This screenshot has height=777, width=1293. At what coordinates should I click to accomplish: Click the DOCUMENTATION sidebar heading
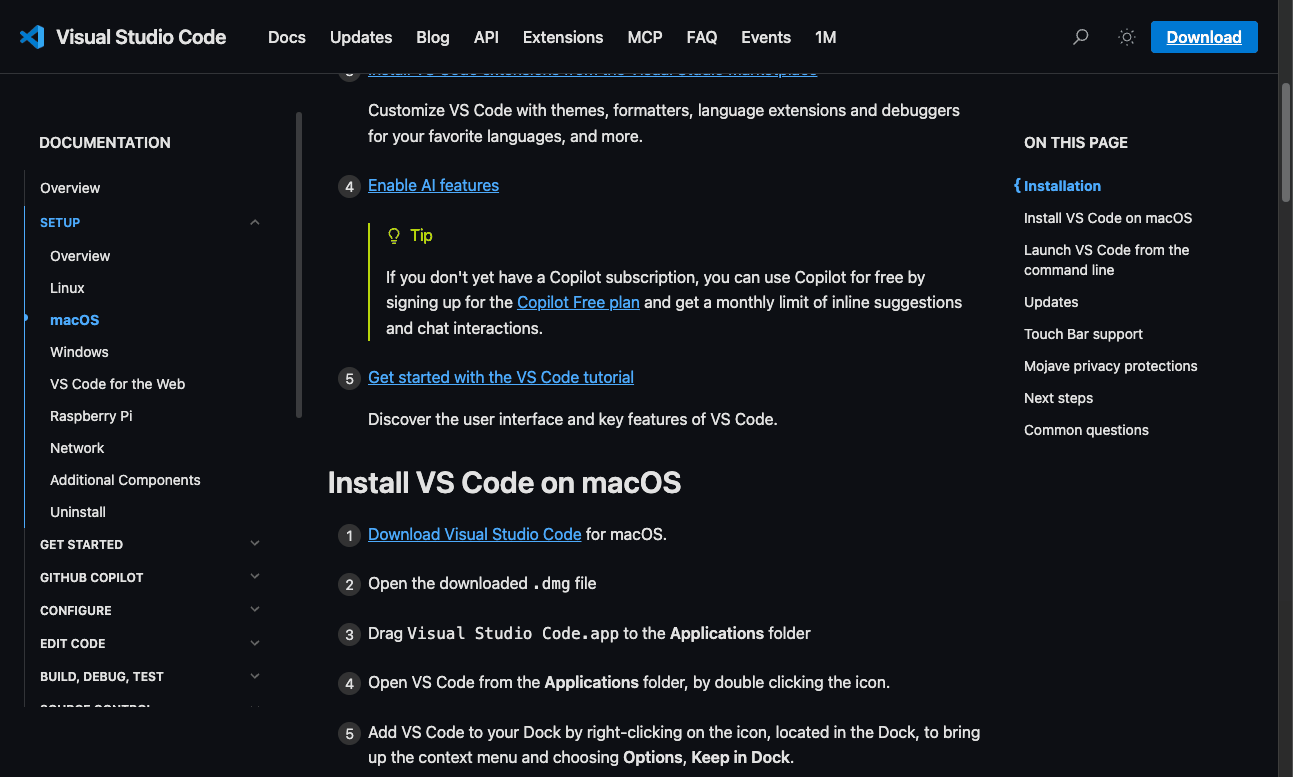pos(105,143)
